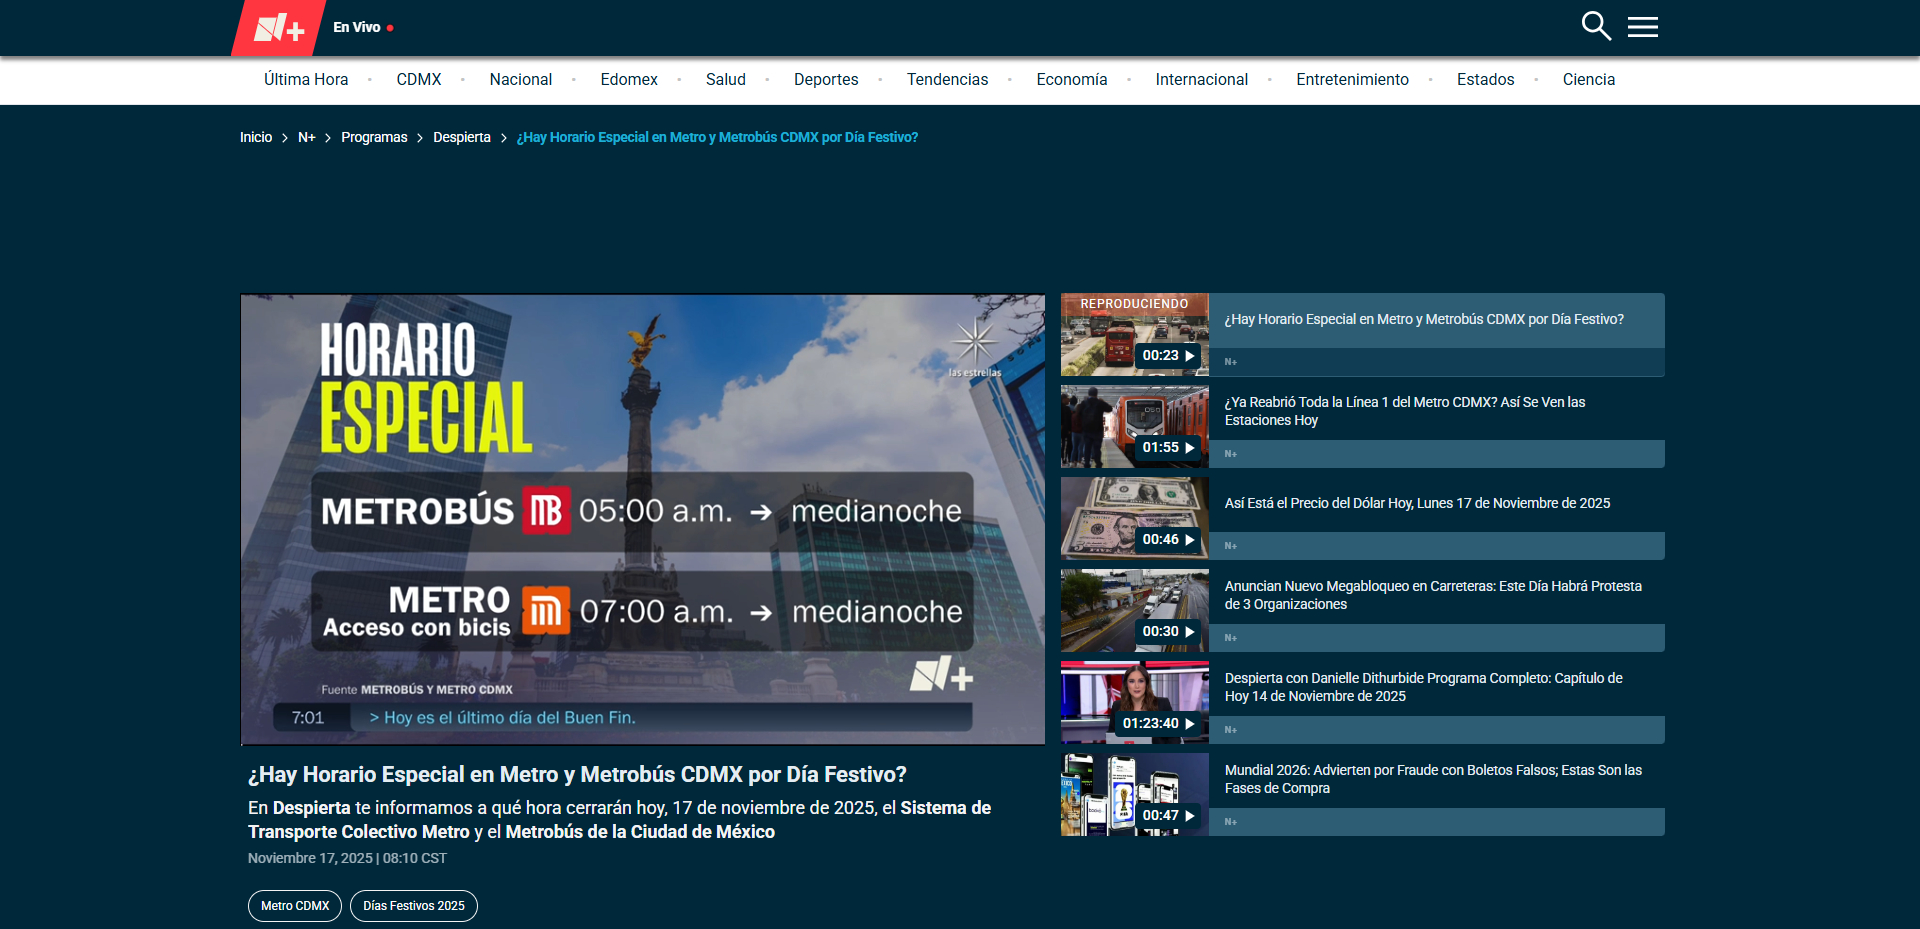Click the current article breadcrumb title

coord(717,137)
